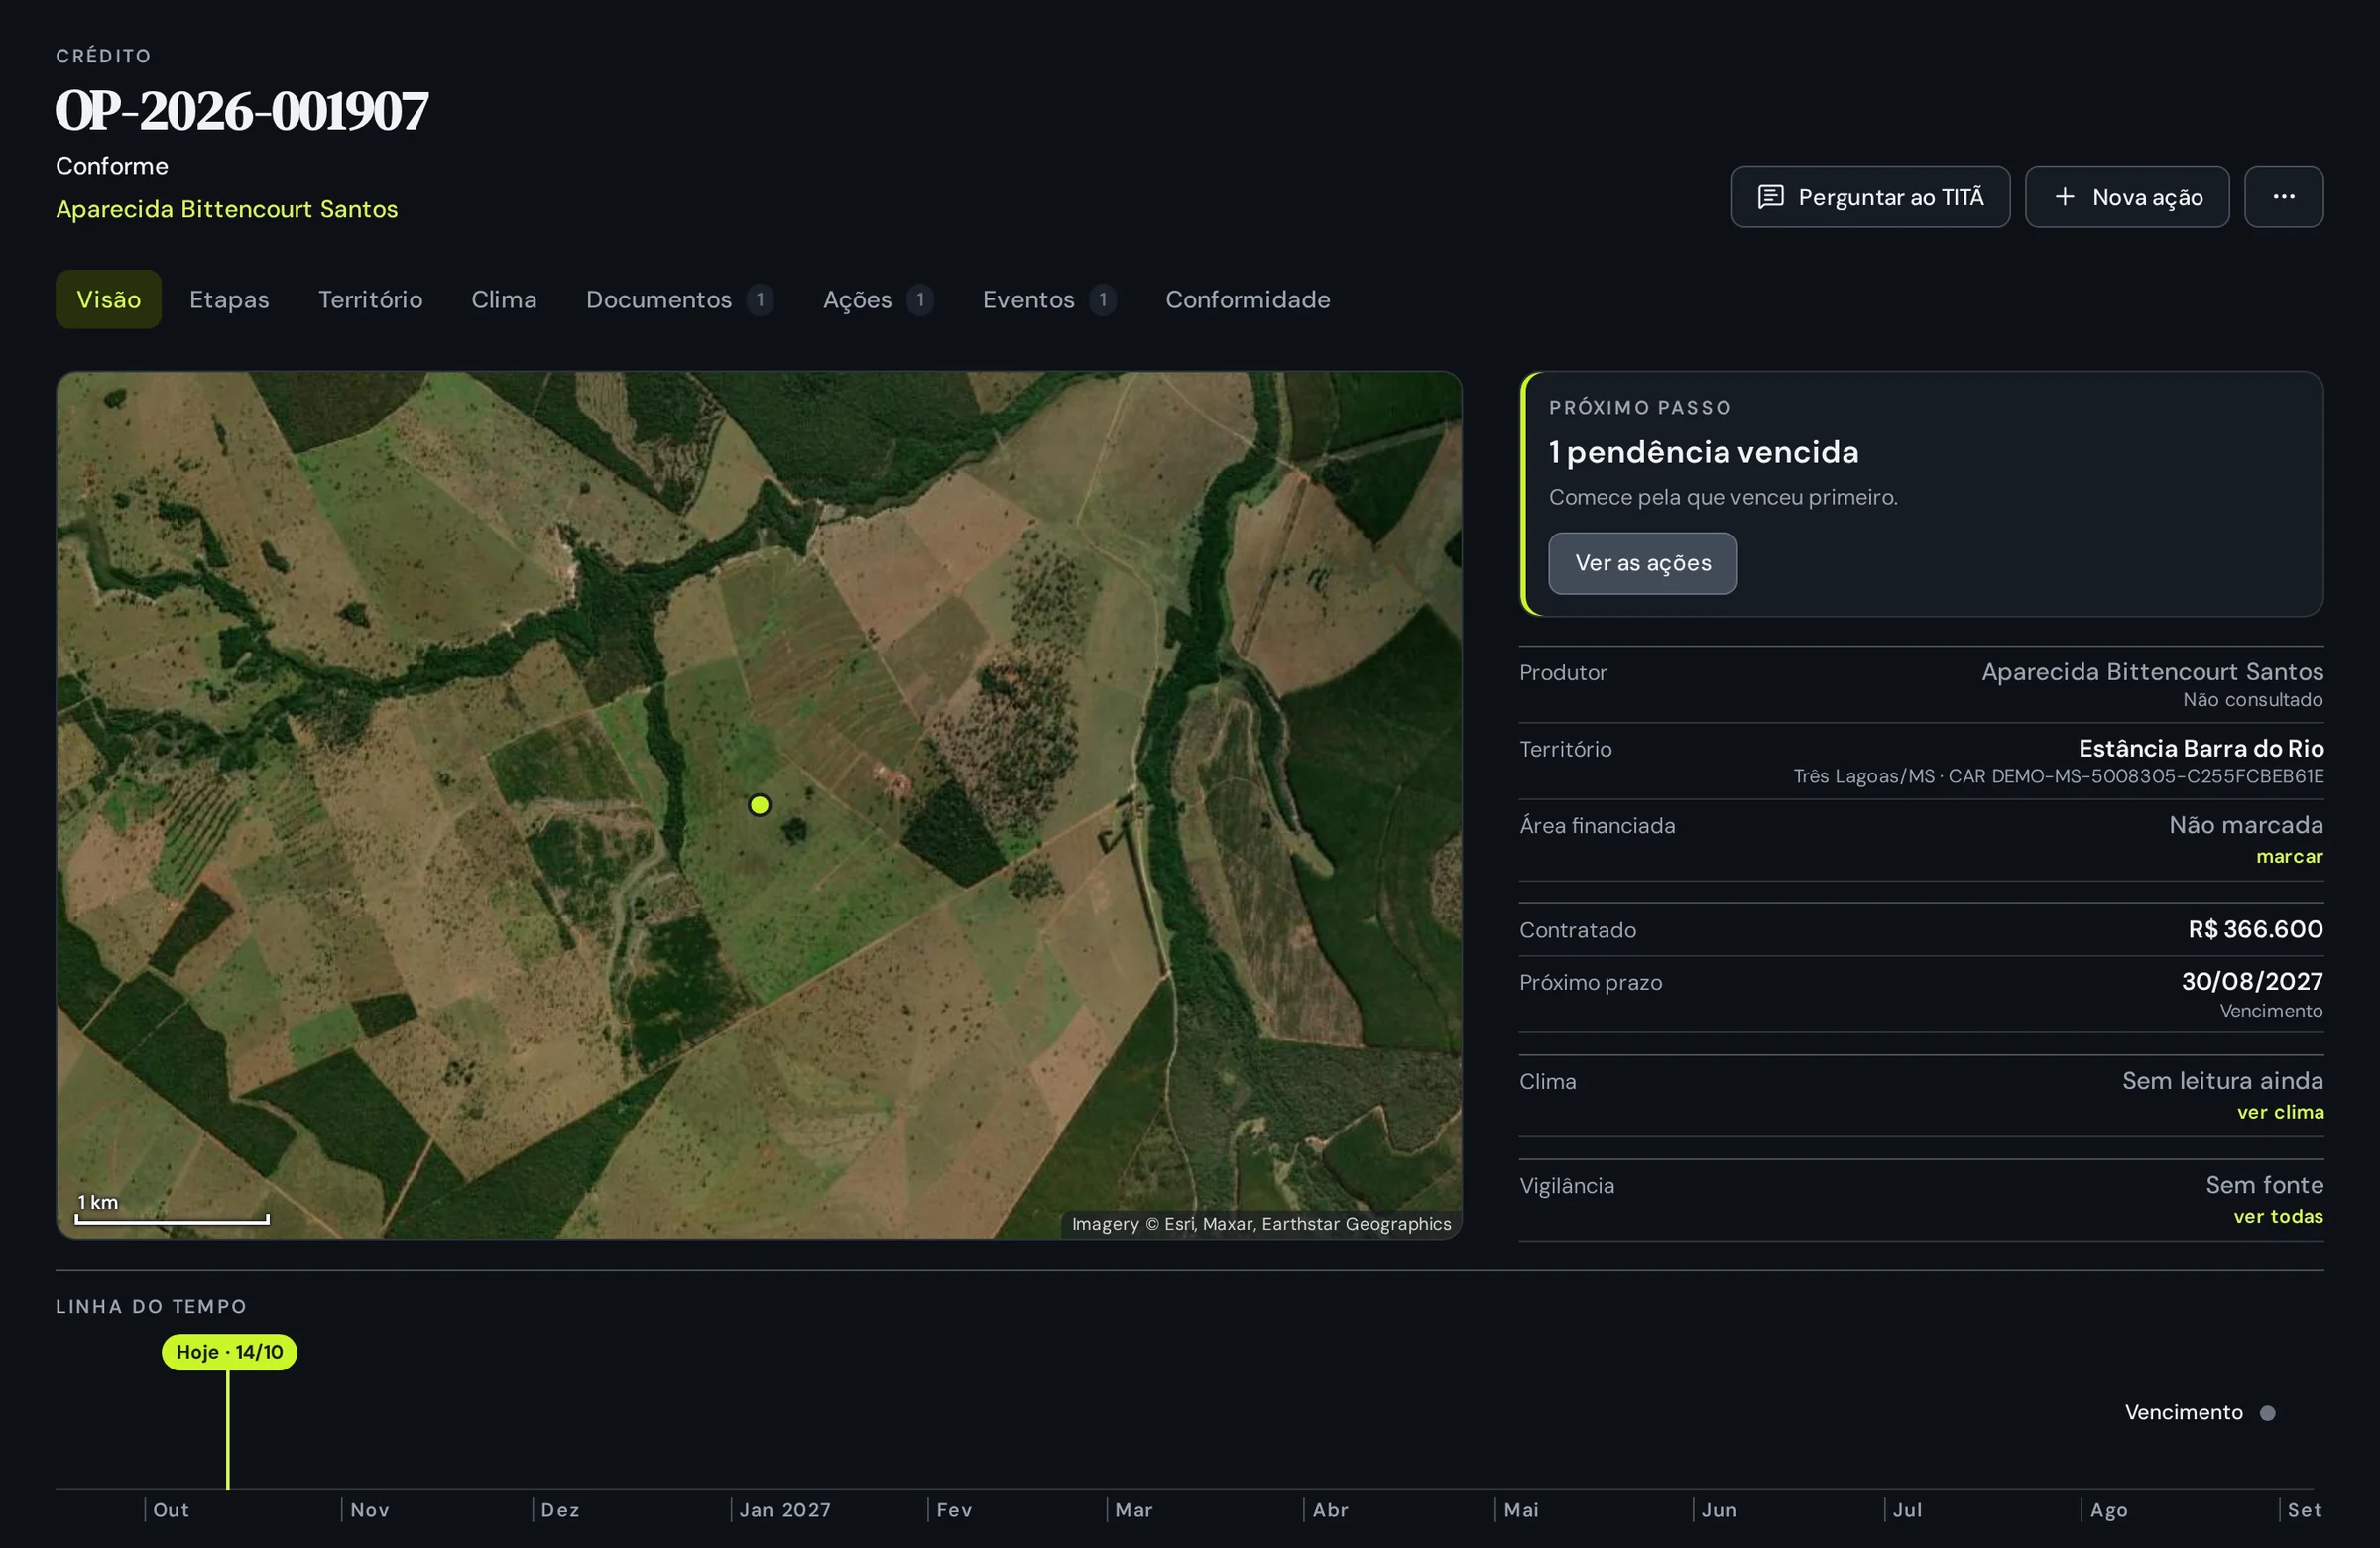The width and height of the screenshot is (2380, 1548).
Task: Click the 30/08/2027 próximo prazo date
Action: [x=2252, y=981]
